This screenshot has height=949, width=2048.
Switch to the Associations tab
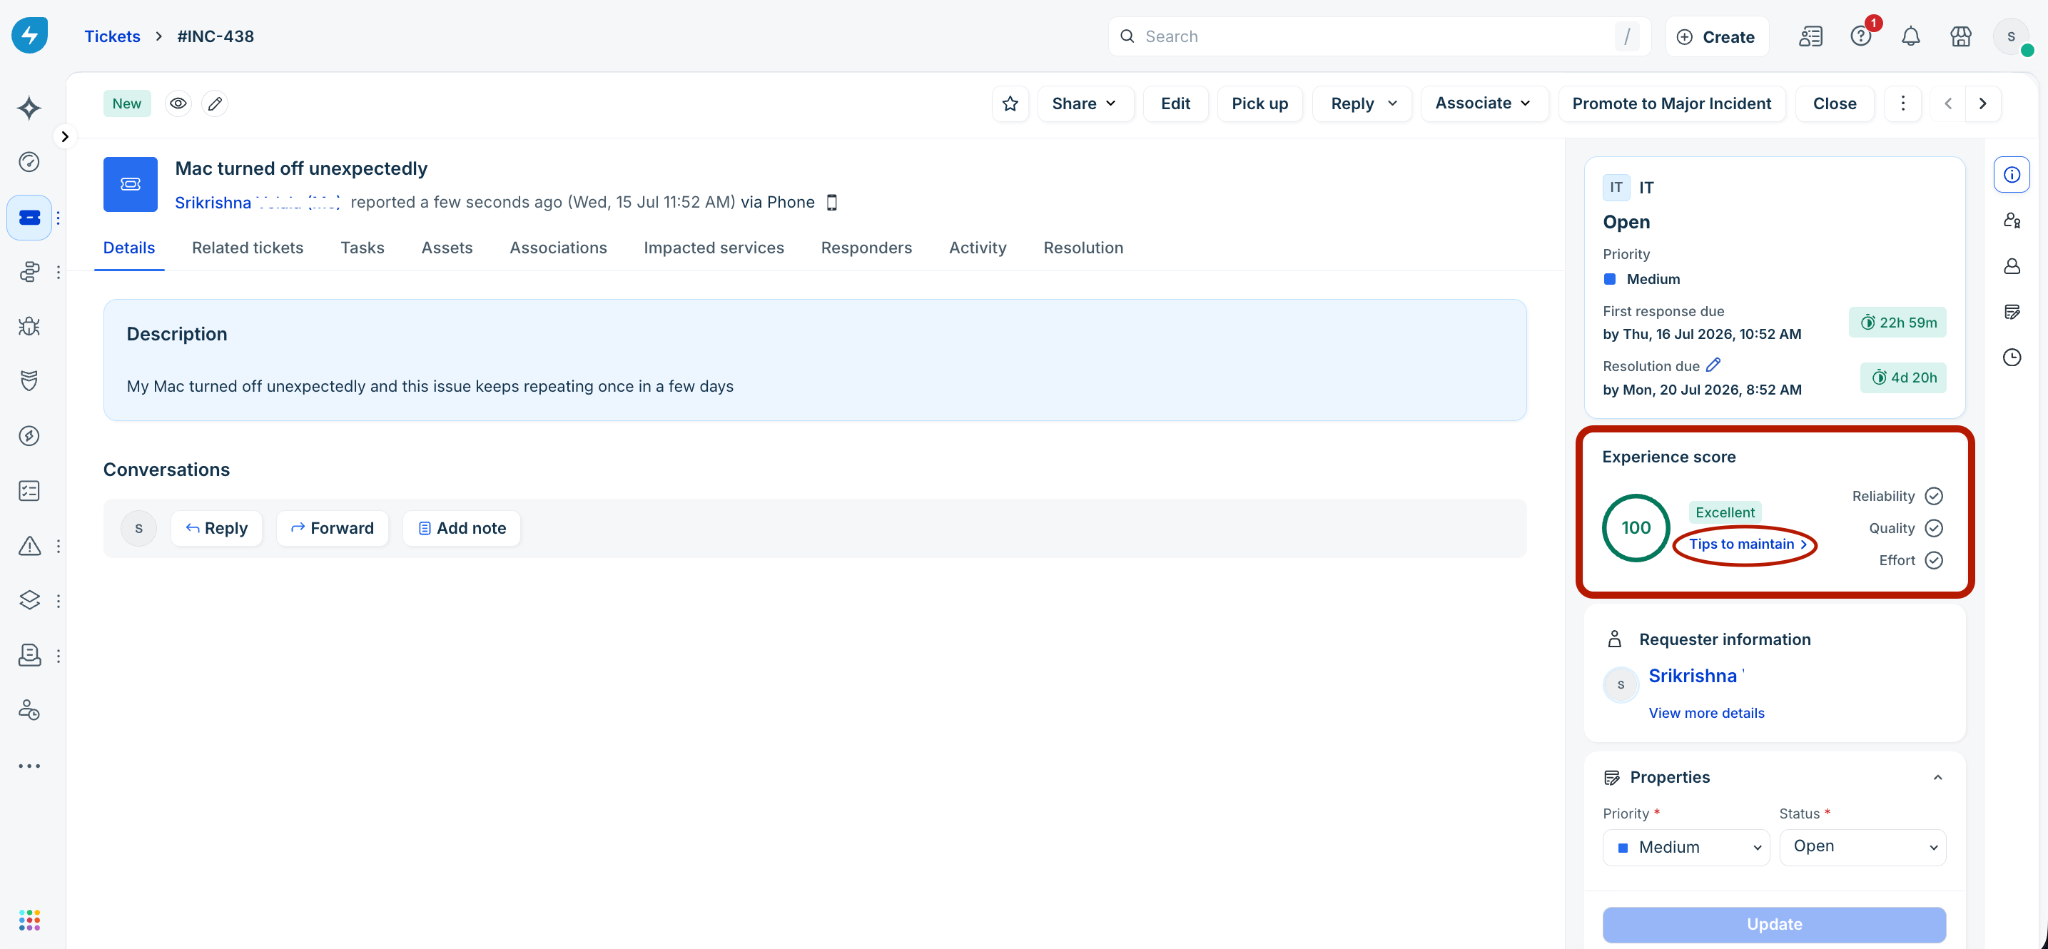click(558, 248)
